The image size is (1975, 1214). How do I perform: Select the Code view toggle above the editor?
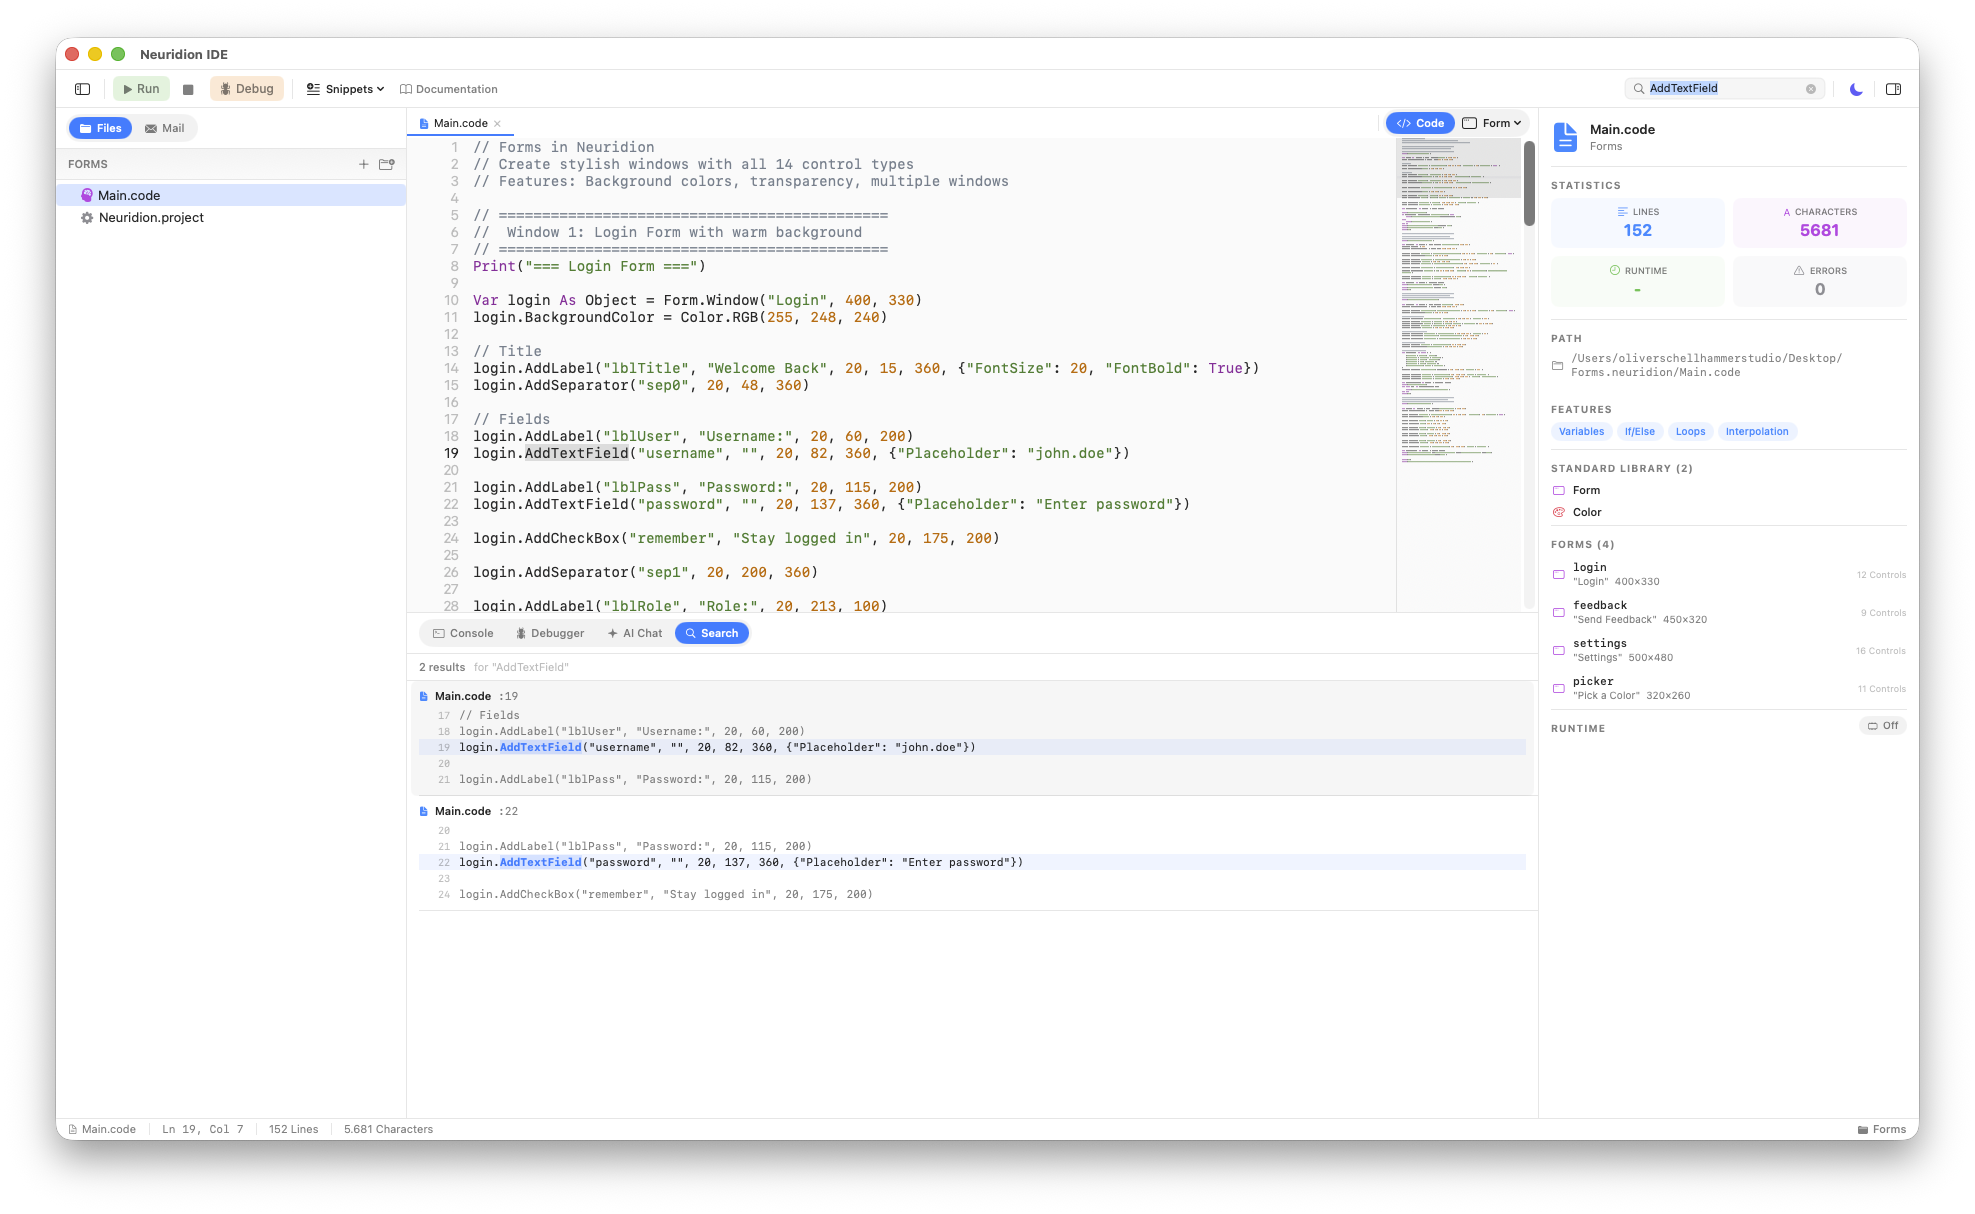coord(1419,122)
